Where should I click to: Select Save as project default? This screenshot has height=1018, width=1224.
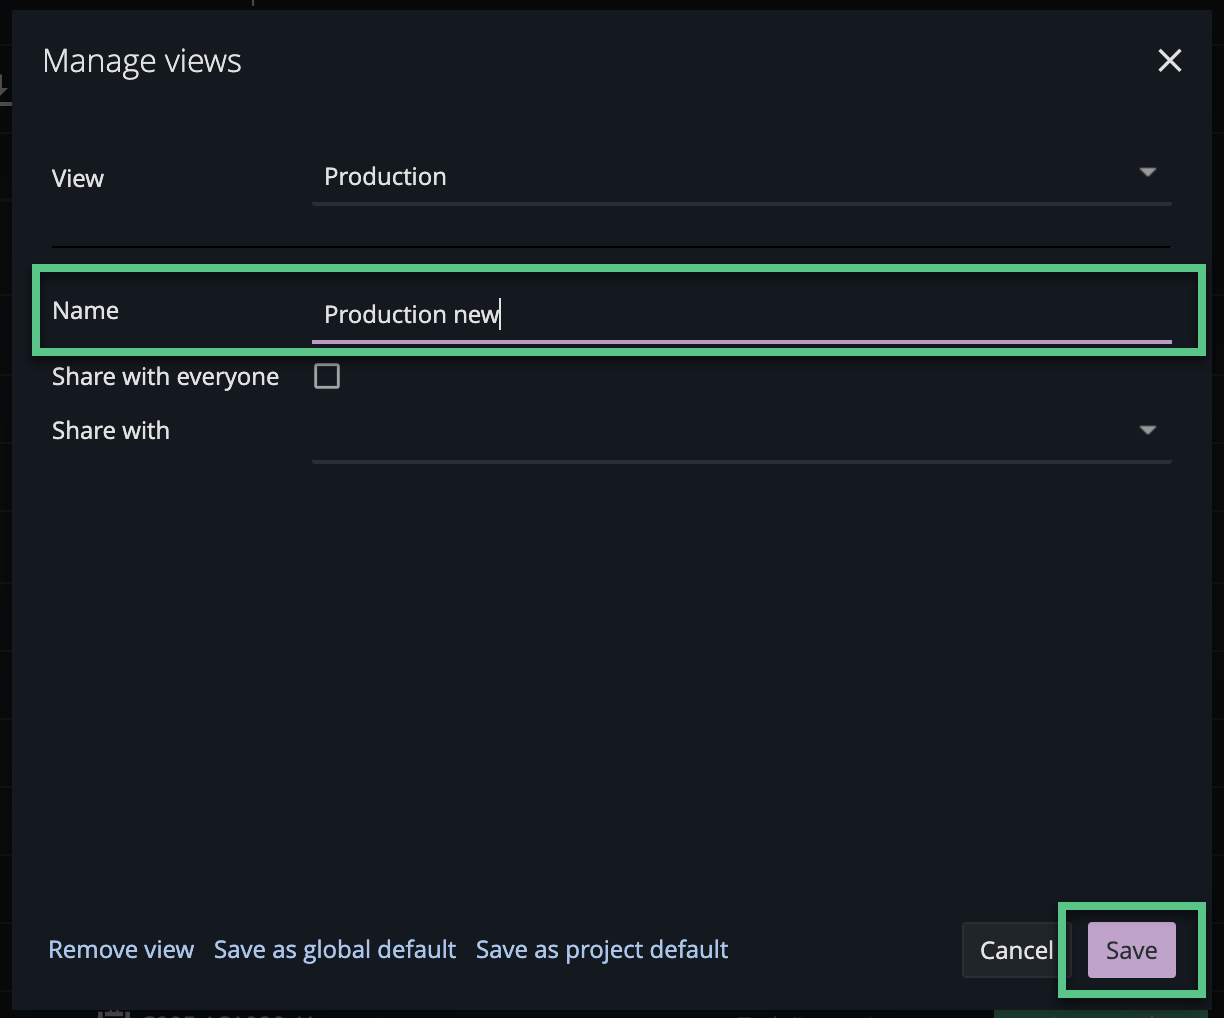click(601, 949)
